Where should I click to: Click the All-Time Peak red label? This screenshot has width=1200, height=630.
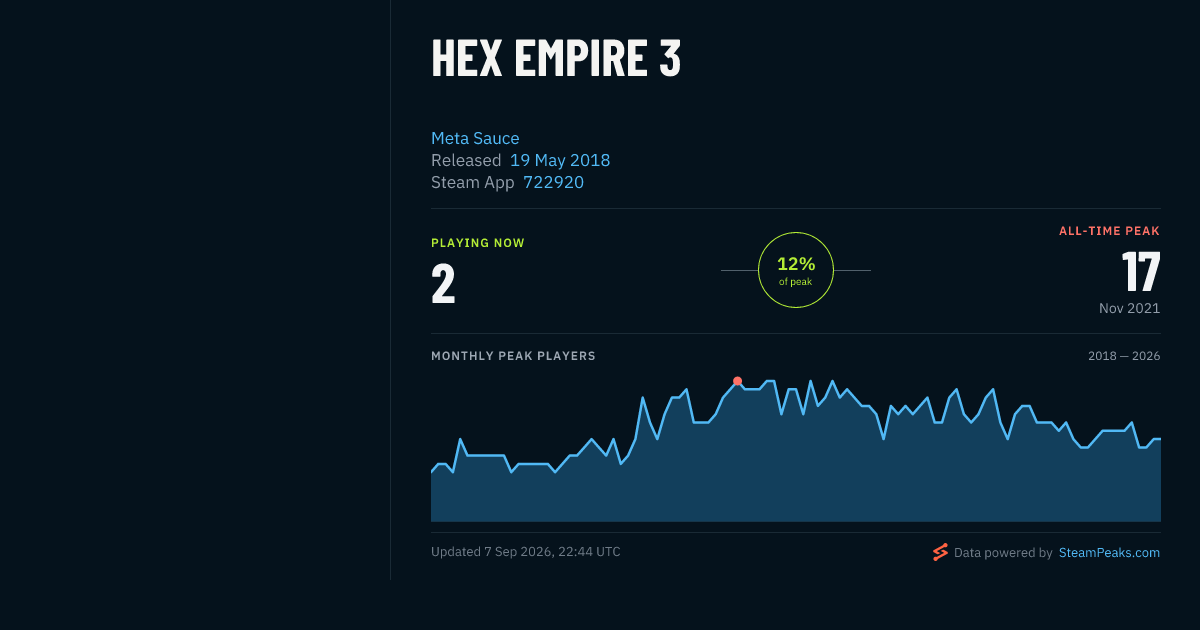[1110, 231]
